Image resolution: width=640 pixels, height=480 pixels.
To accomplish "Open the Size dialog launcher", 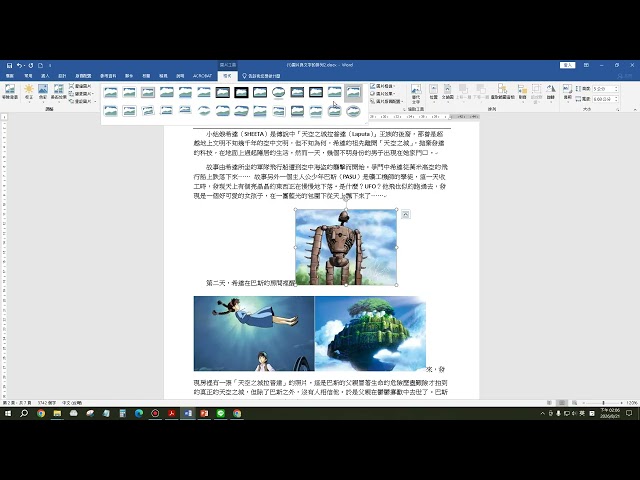I will (618, 109).
